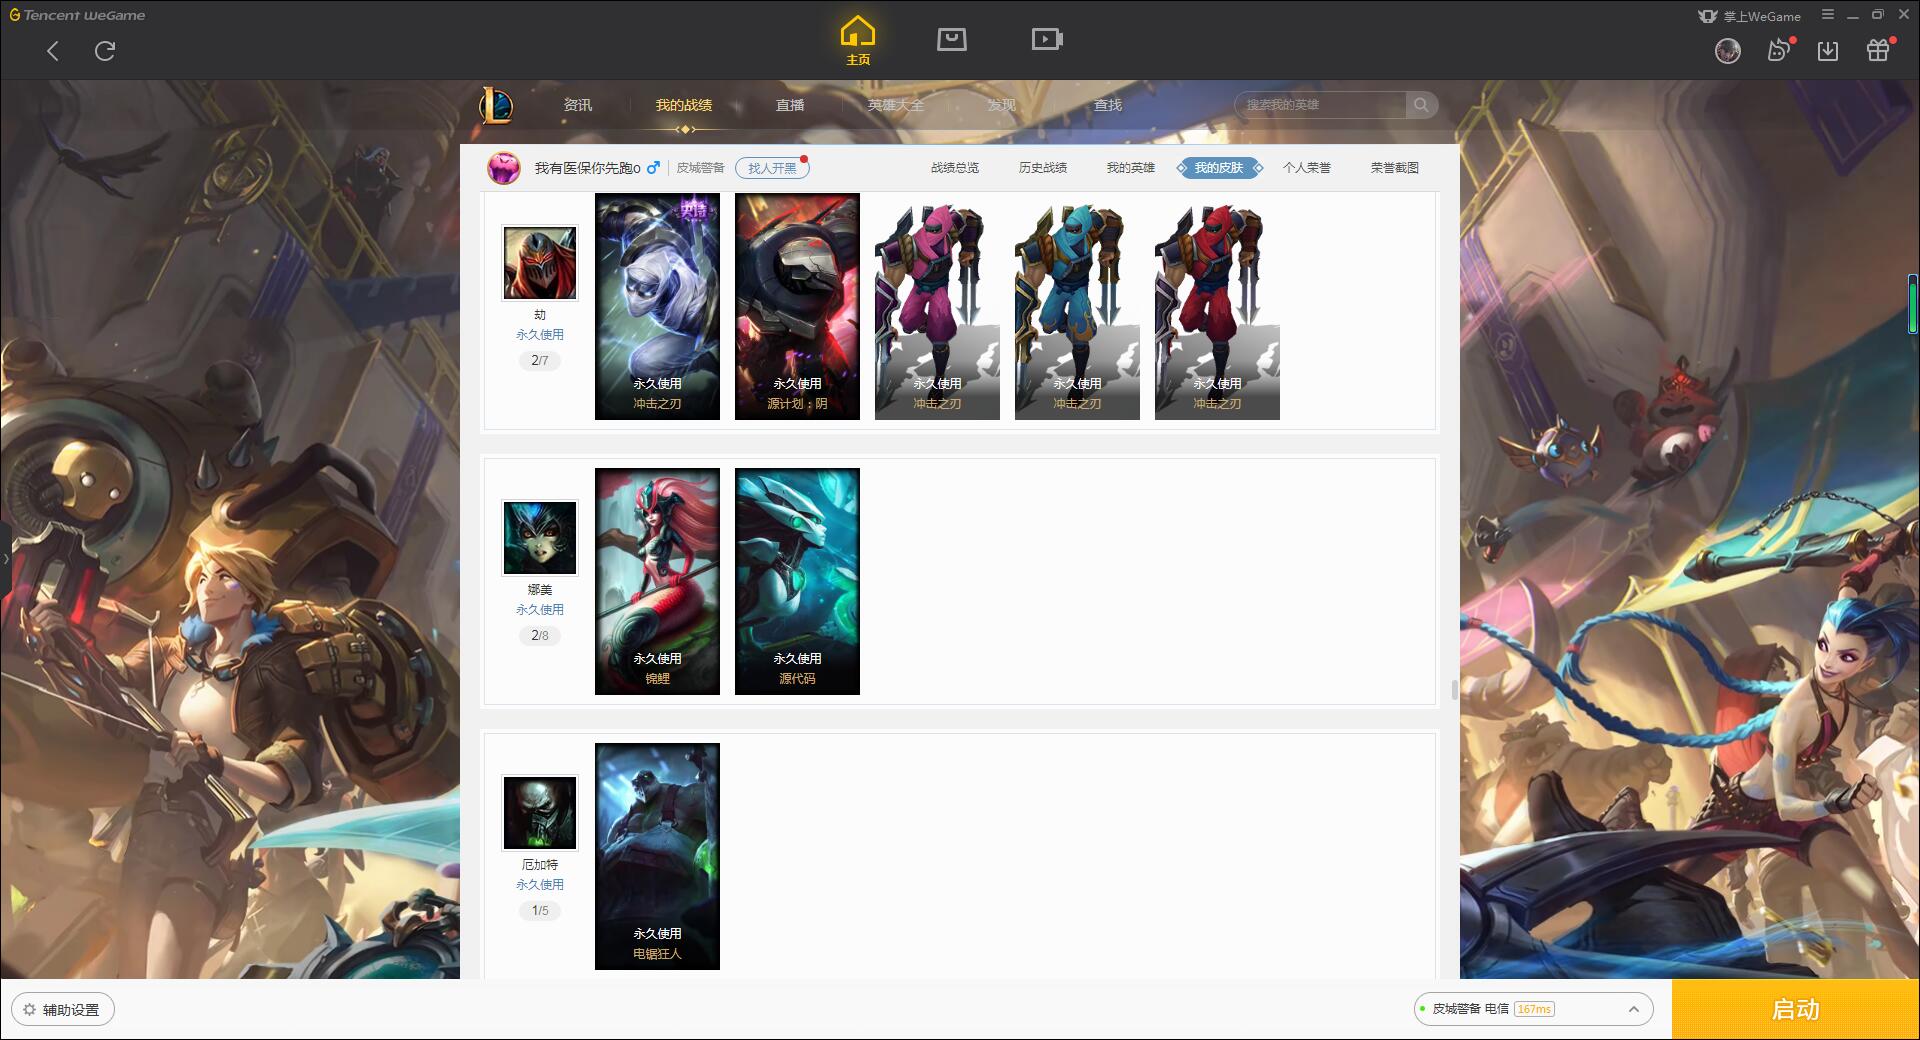Open the 电锯狂人 Urgot skin card
The width and height of the screenshot is (1920, 1040).
[x=657, y=856]
